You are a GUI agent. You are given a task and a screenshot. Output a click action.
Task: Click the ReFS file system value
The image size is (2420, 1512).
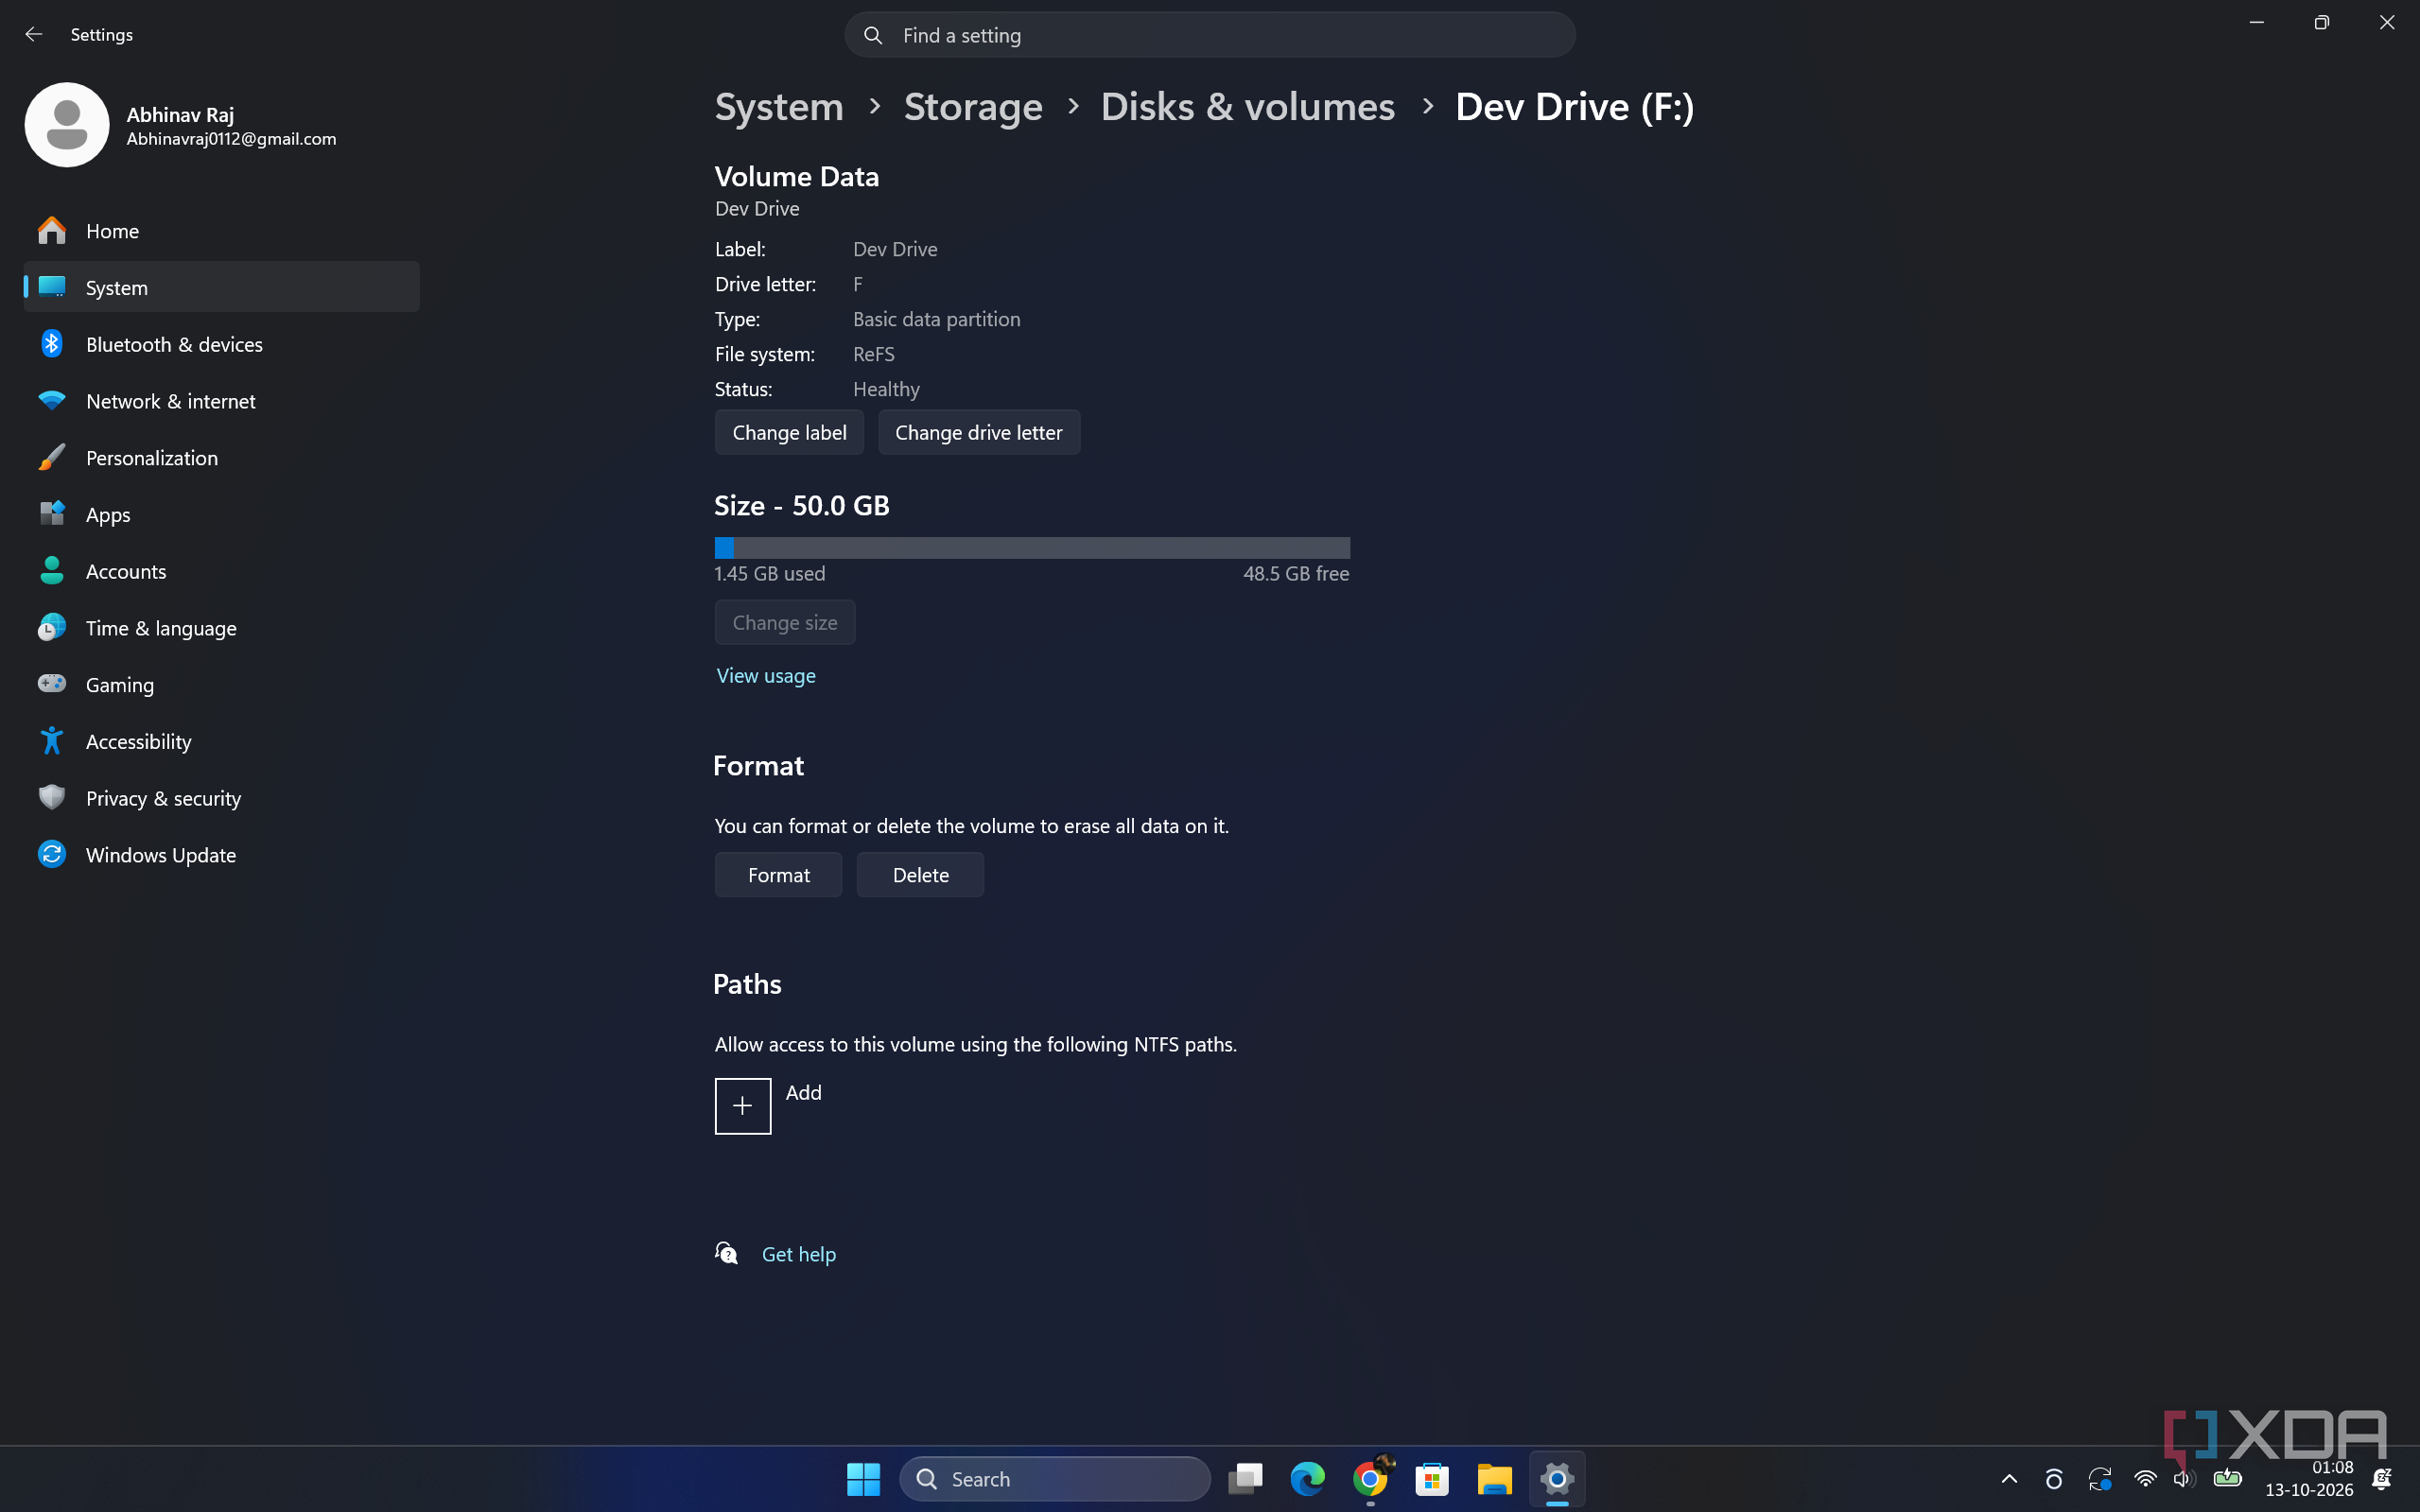click(874, 354)
